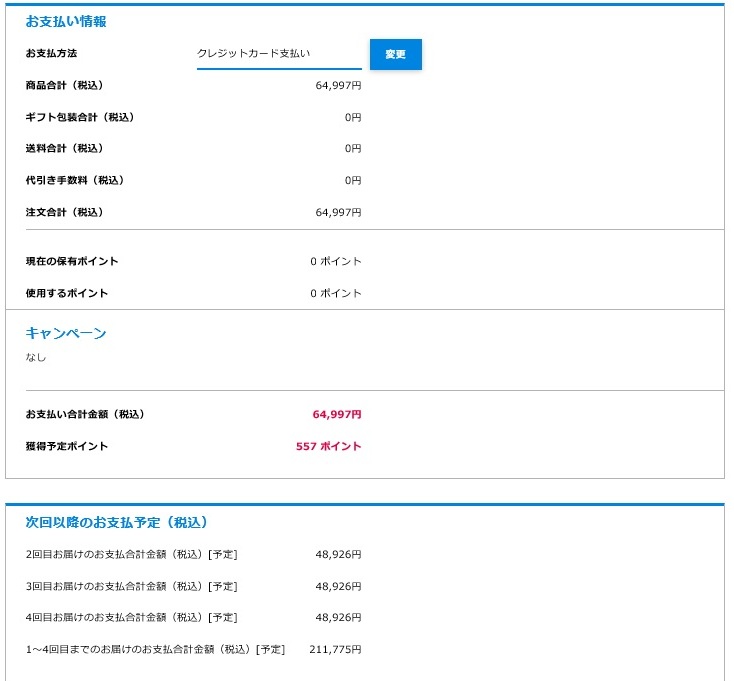The width and height of the screenshot is (734, 681).
Task: Click the 2回目お届け payment row amount
Action: (x=338, y=555)
